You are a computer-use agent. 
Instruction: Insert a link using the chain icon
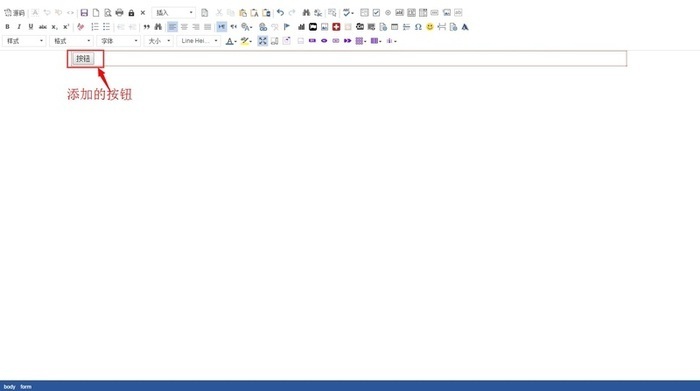pos(263,27)
